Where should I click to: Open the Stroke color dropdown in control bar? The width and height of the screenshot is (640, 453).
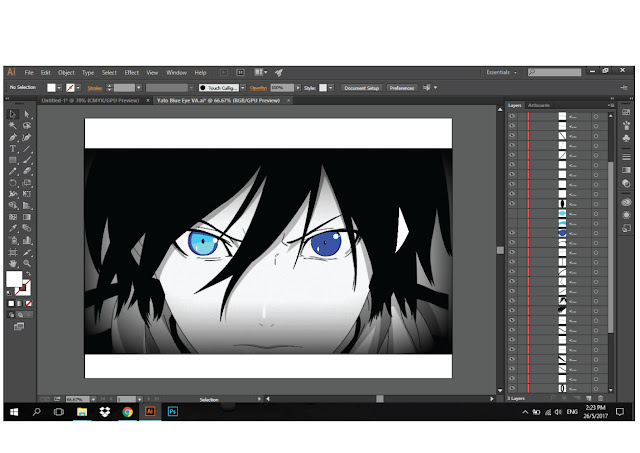click(x=78, y=88)
